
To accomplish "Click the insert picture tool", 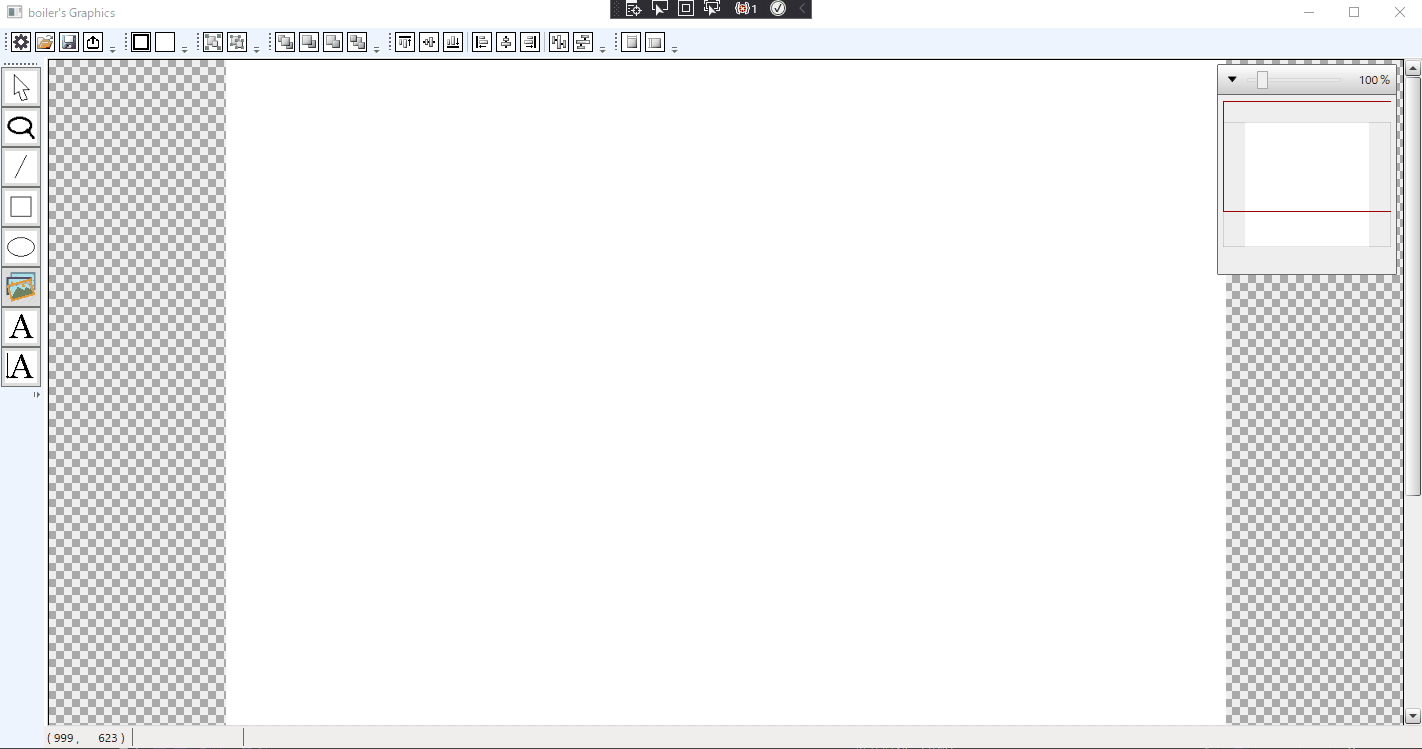I will pyautogui.click(x=21, y=287).
